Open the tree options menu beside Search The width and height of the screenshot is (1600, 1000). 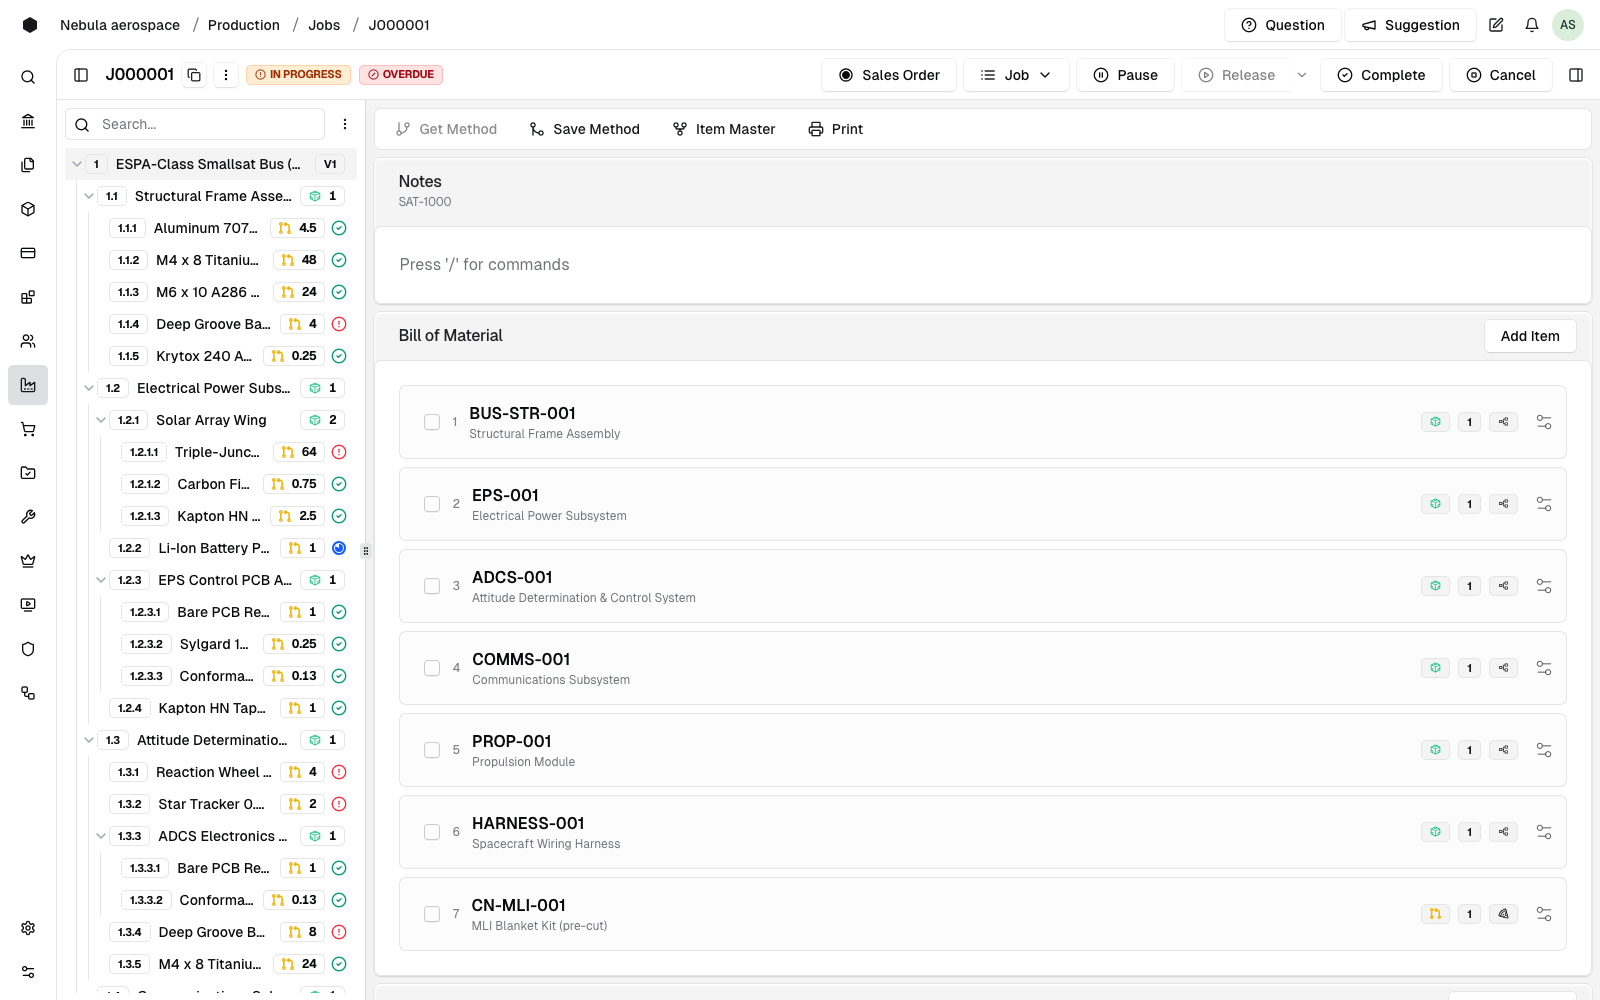pos(345,124)
